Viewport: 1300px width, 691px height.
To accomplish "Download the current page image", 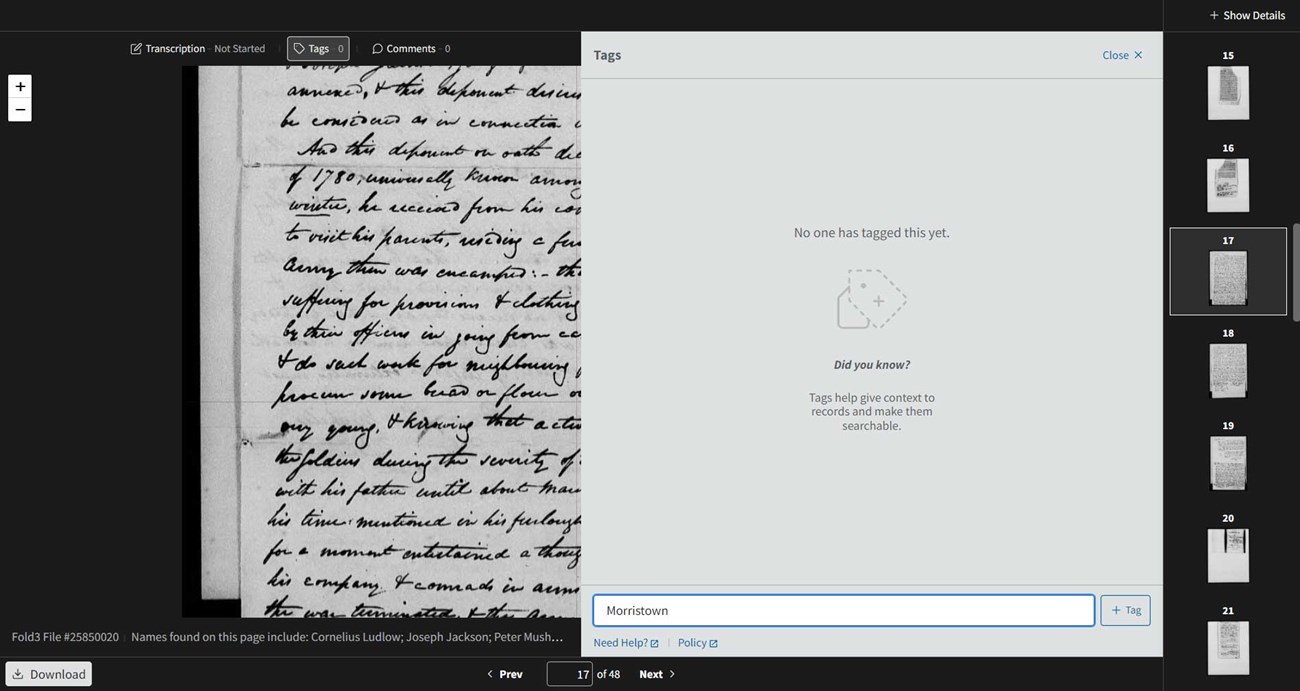I will [49, 674].
